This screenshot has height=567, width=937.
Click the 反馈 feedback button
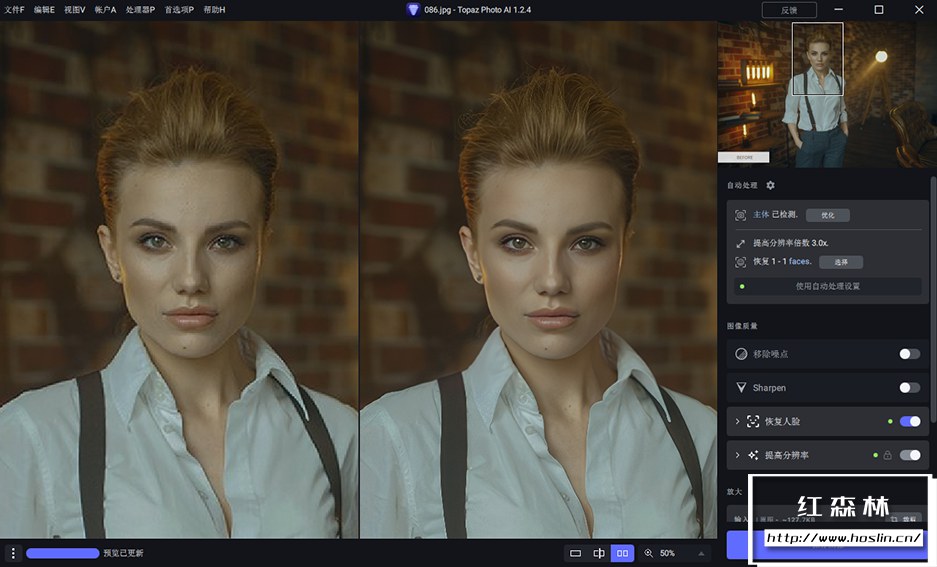789,10
